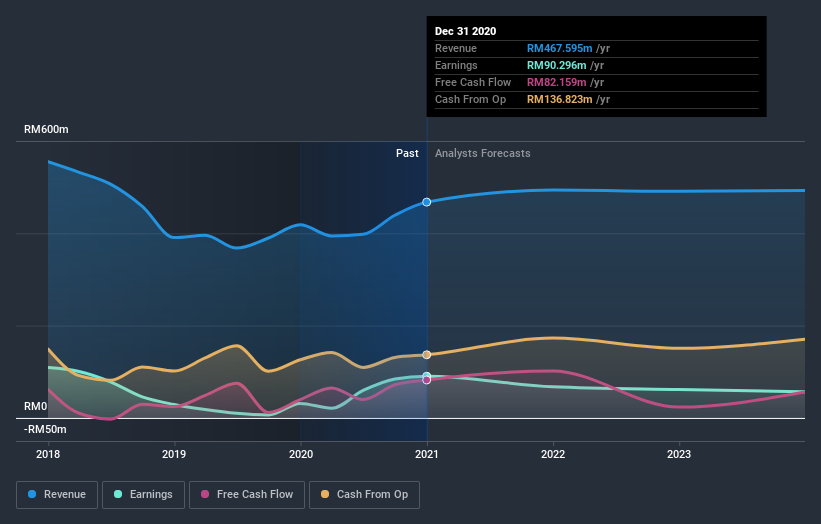821x524 pixels.
Task: Click the Earnings label in the tooltip
Action: 456,65
